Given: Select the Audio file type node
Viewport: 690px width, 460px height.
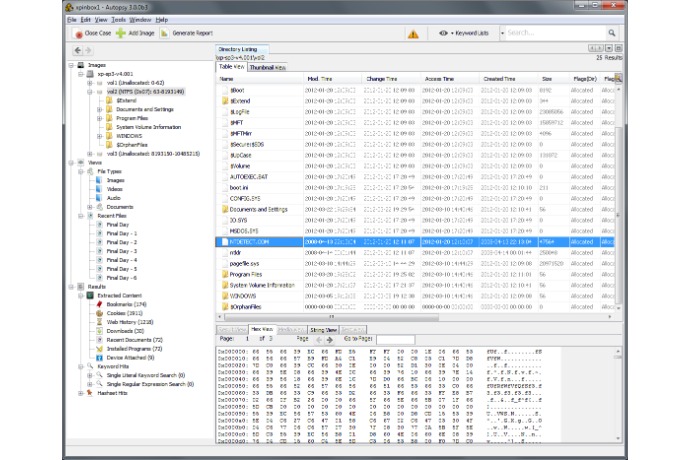Looking at the screenshot, I should pos(114,198).
